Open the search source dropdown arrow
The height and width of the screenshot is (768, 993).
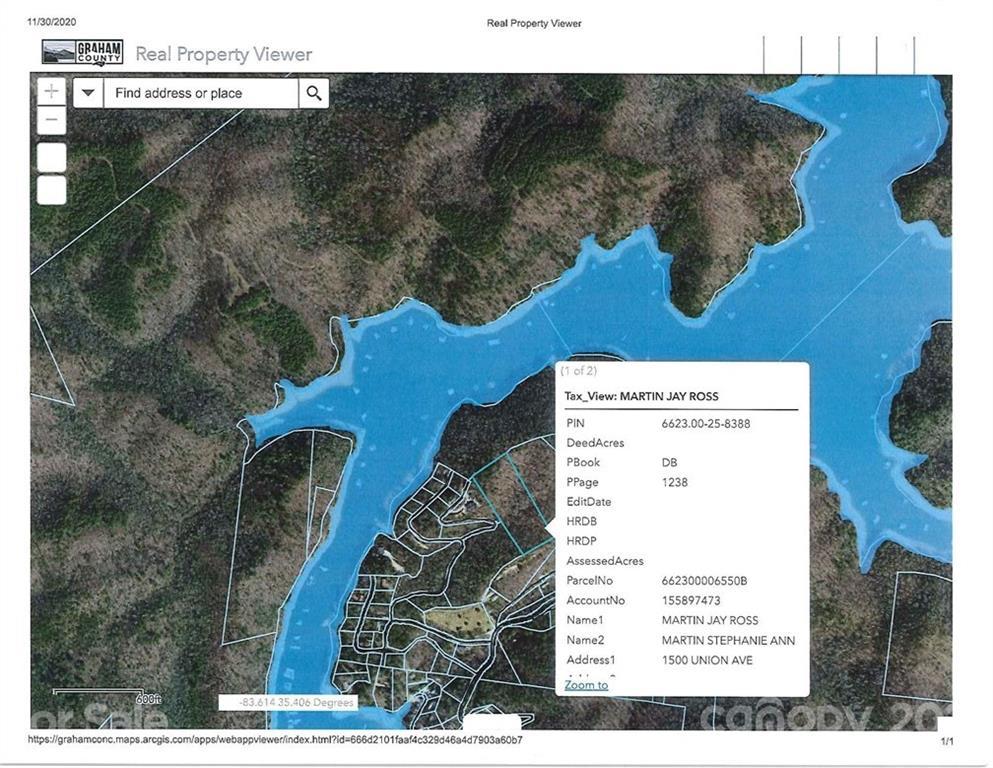[x=88, y=93]
